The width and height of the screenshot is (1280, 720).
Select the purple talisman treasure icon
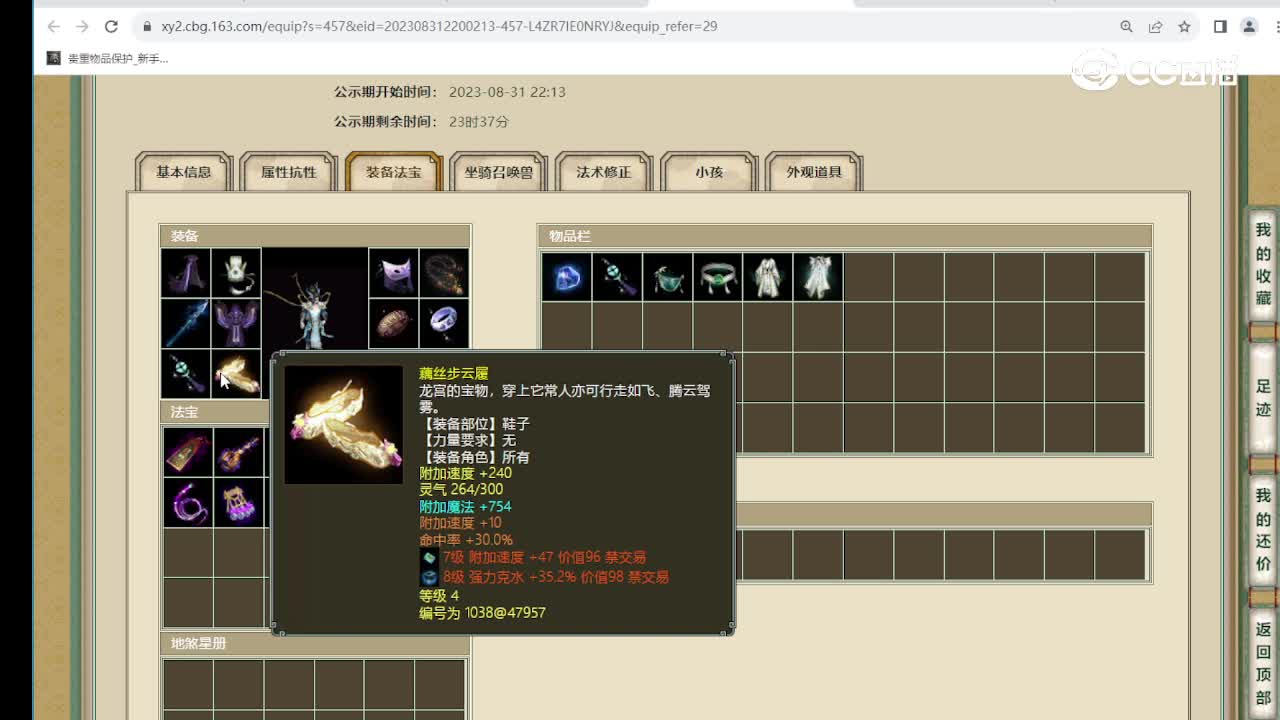pos(188,452)
